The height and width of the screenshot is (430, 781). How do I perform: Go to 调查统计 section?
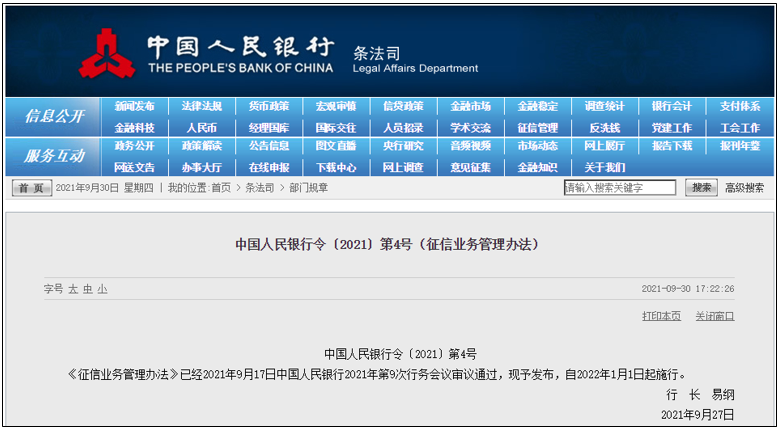[x=605, y=106]
